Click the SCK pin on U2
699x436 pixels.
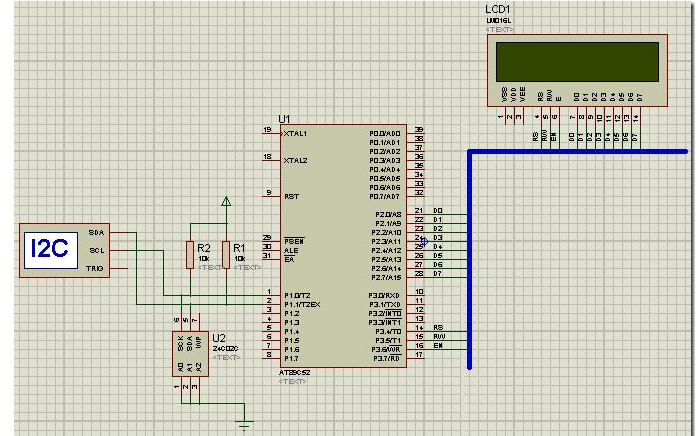[x=181, y=343]
